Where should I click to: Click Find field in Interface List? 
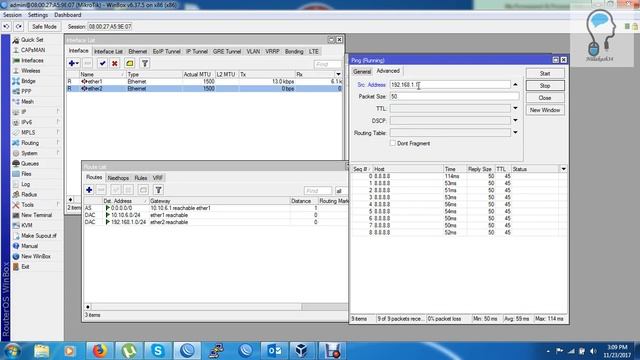click(328, 64)
